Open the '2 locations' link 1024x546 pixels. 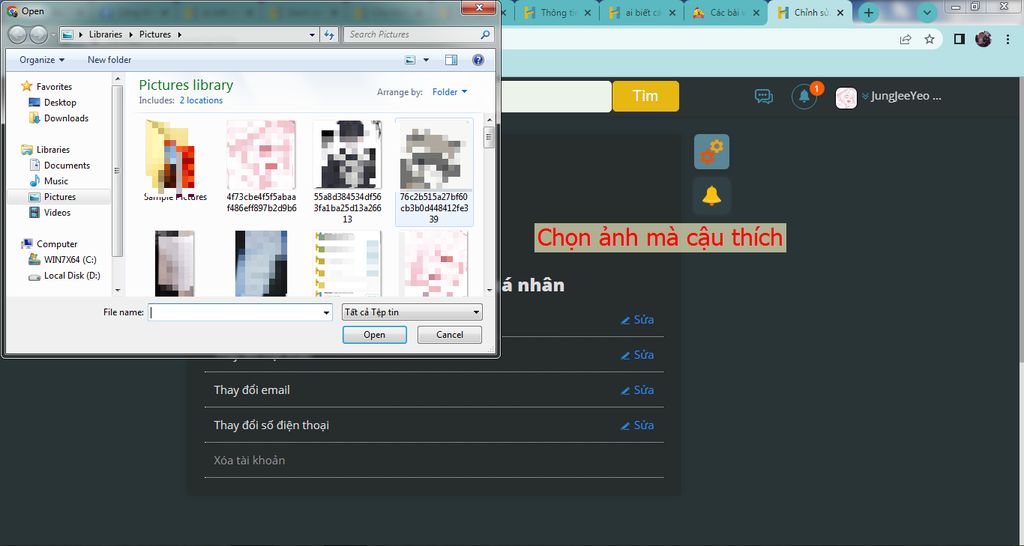point(201,101)
